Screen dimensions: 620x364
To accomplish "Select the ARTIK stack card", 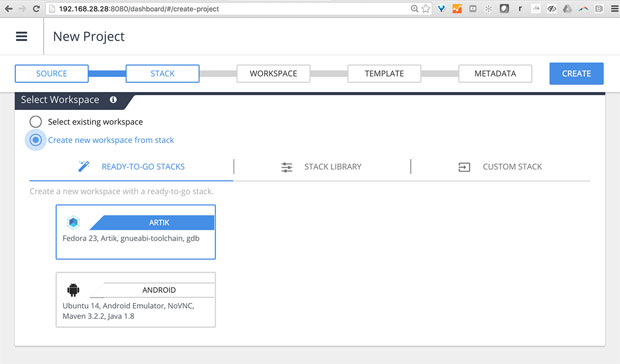I will [136, 232].
